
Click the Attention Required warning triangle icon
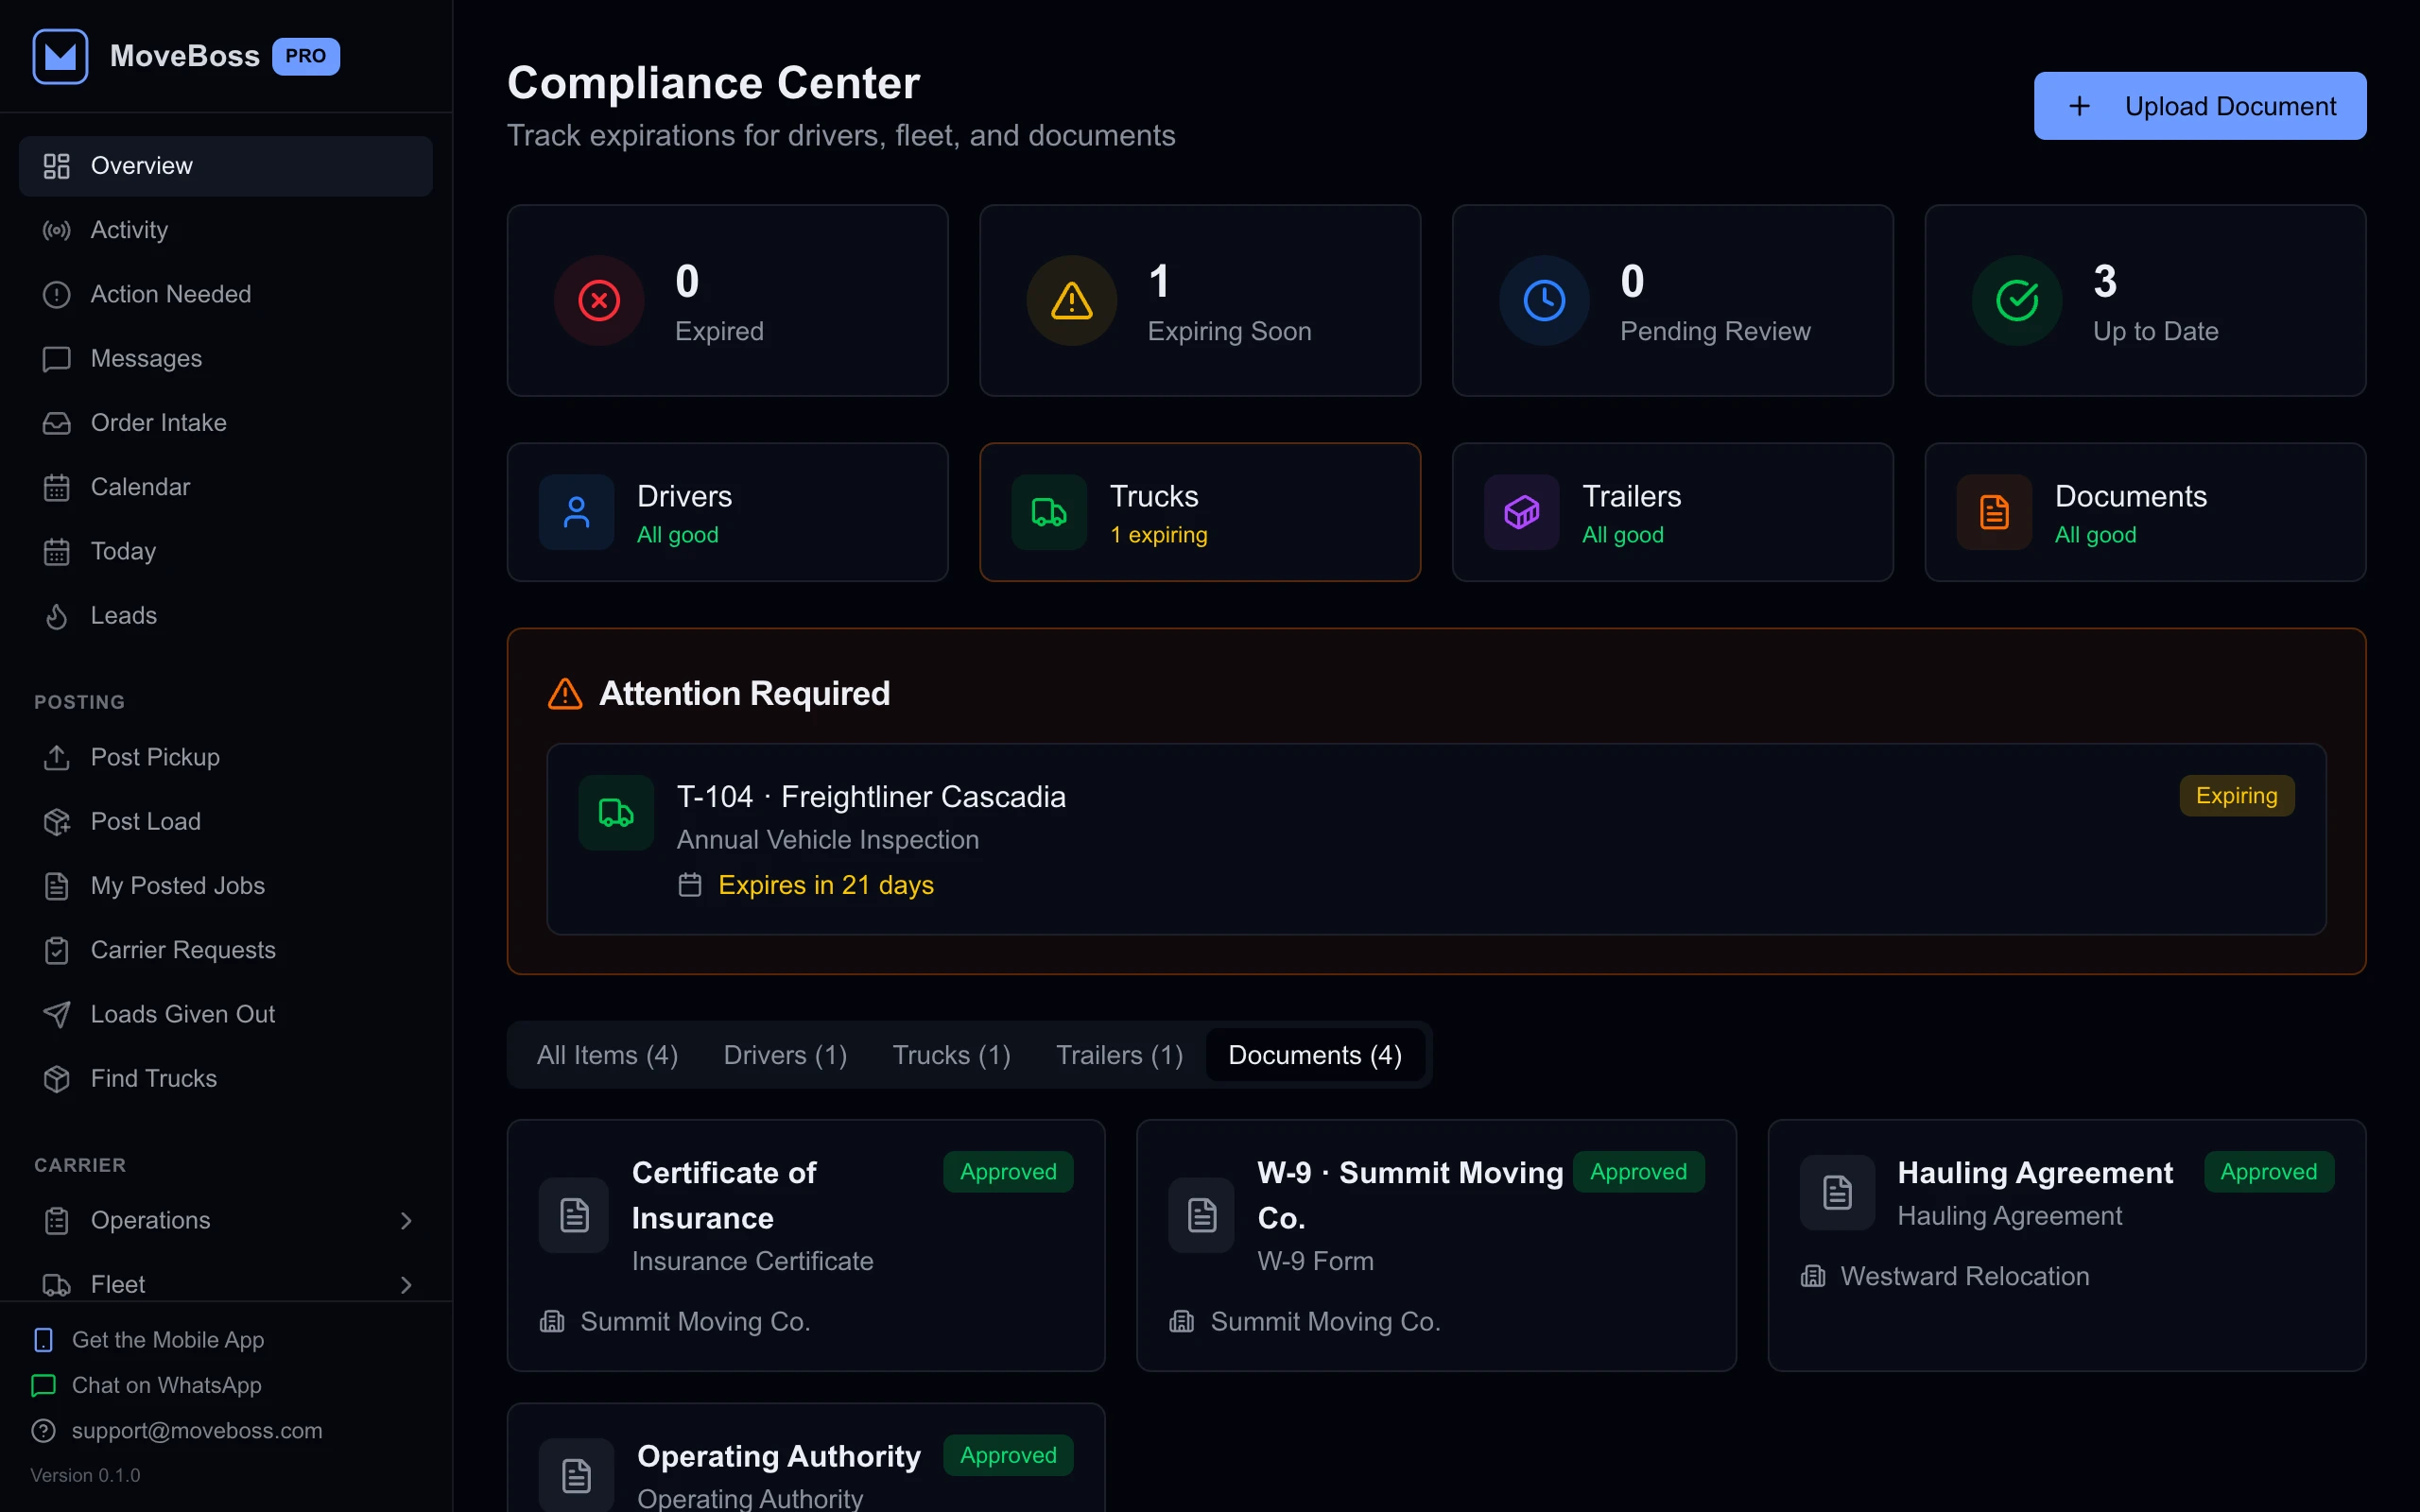click(x=565, y=693)
